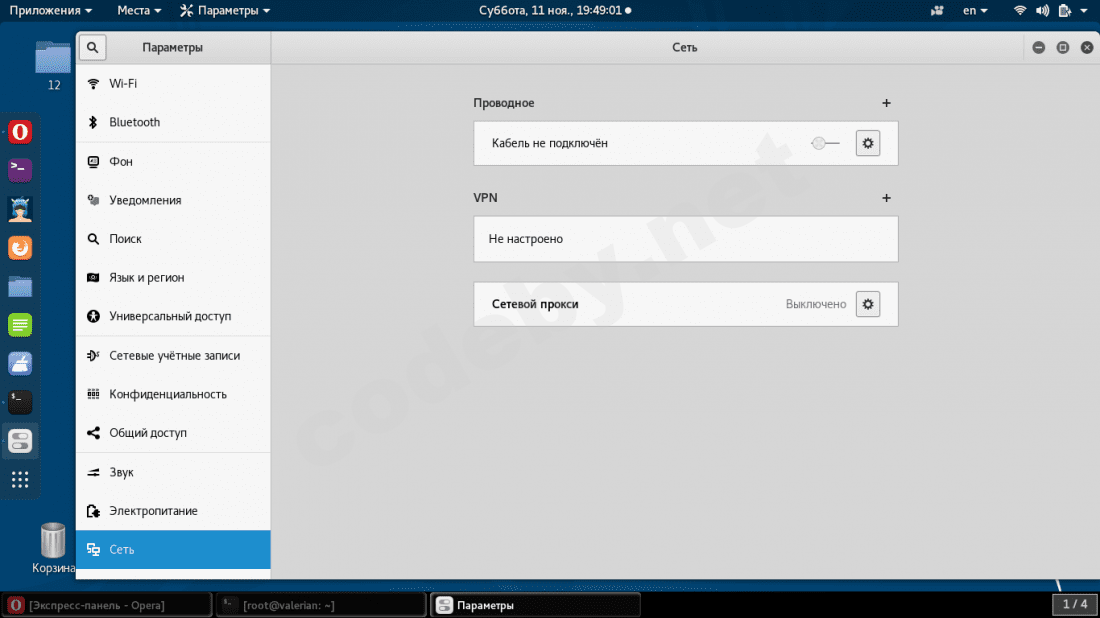Open wired connection gear settings
Screen dimensions: 1100x618
pos(868,143)
